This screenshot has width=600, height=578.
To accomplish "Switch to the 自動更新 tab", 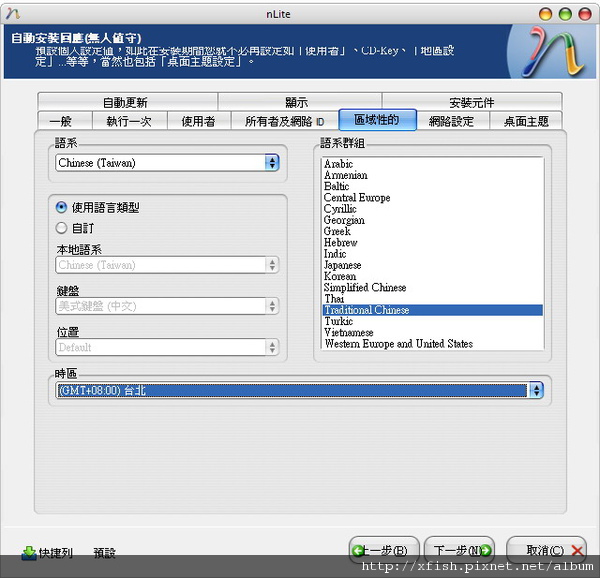I will [127, 102].
